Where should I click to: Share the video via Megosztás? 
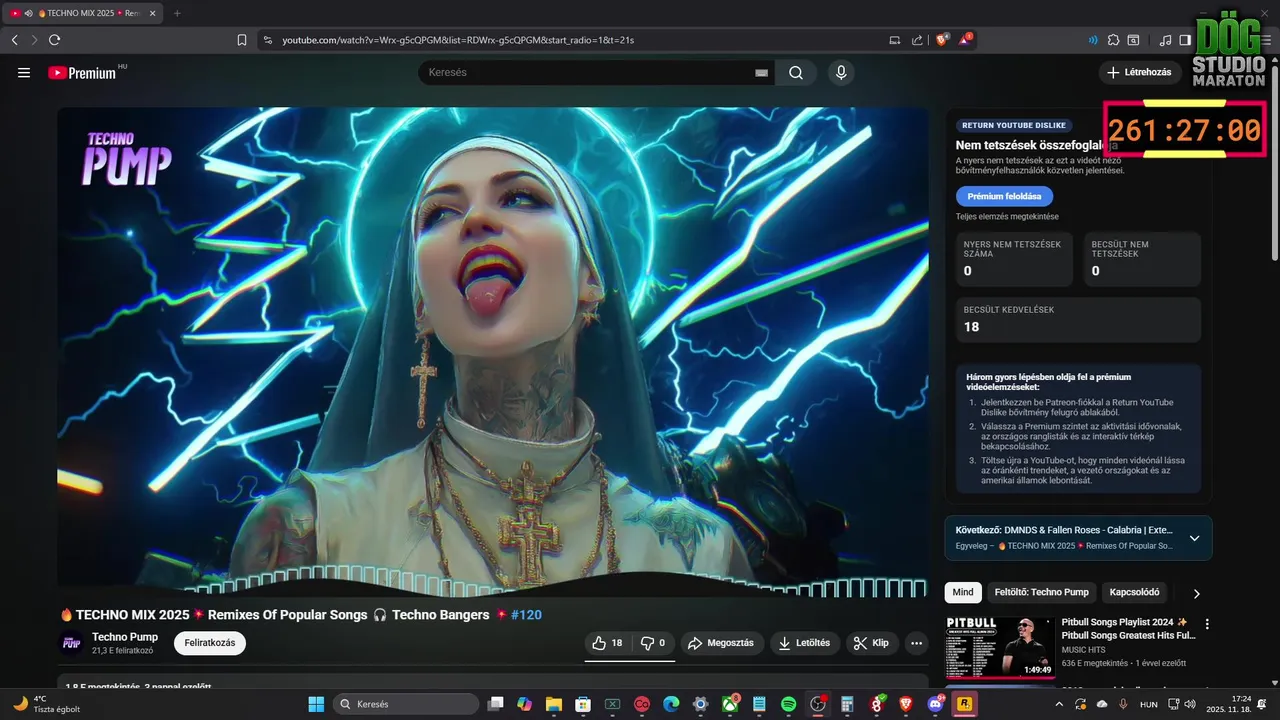(x=721, y=643)
